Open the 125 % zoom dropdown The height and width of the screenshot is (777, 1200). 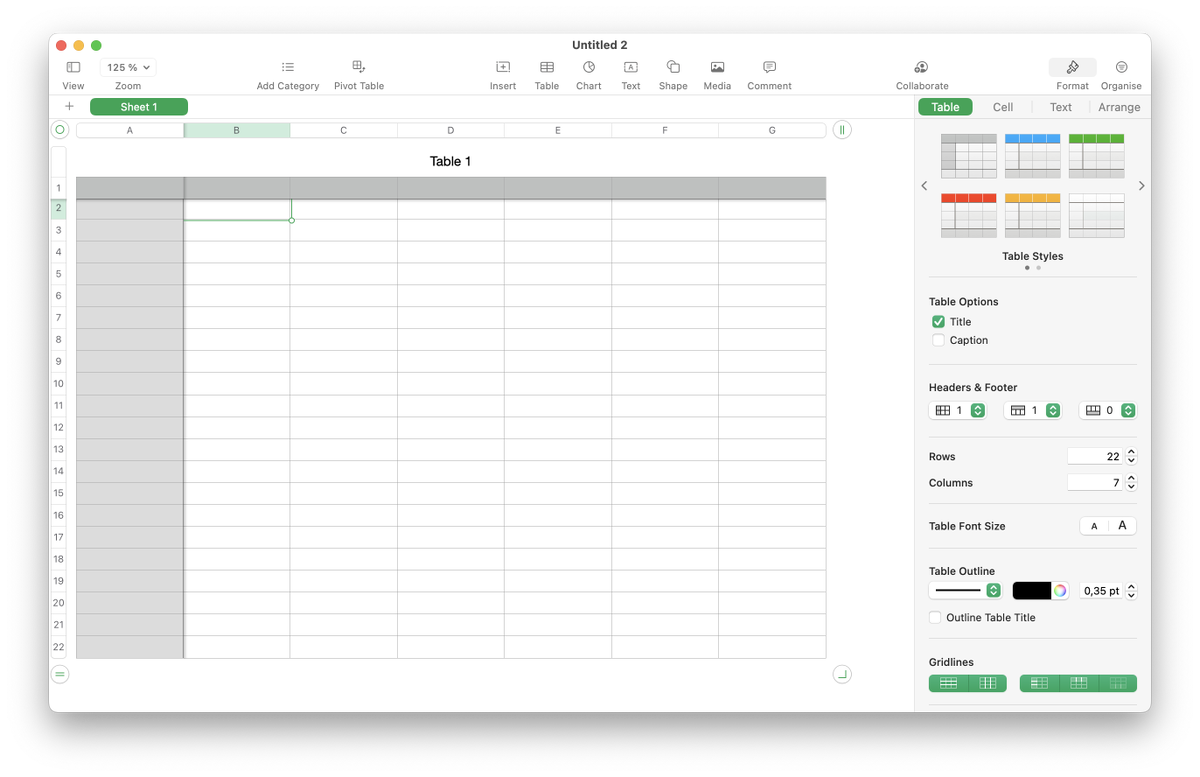click(128, 67)
